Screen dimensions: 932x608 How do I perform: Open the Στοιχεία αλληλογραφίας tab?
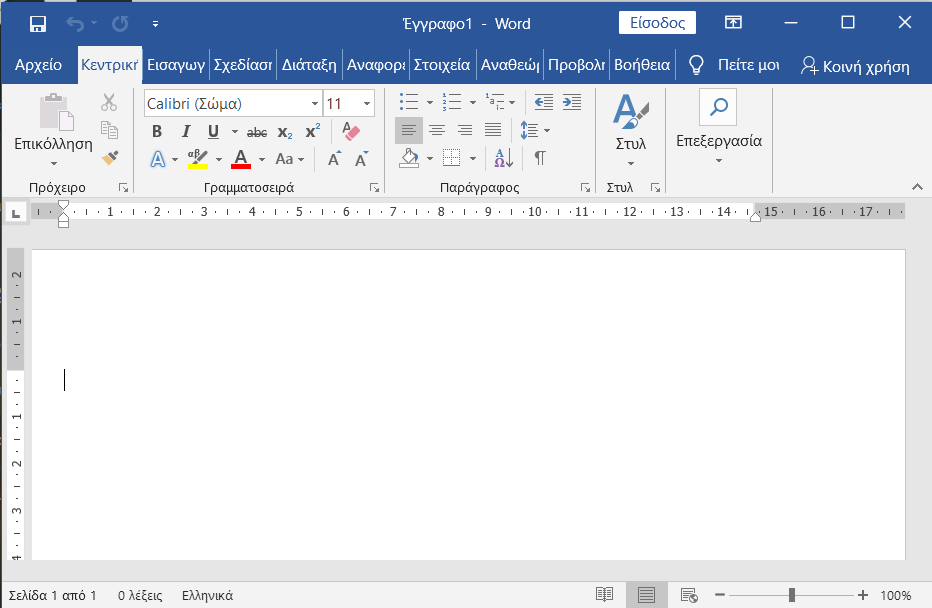(x=442, y=65)
